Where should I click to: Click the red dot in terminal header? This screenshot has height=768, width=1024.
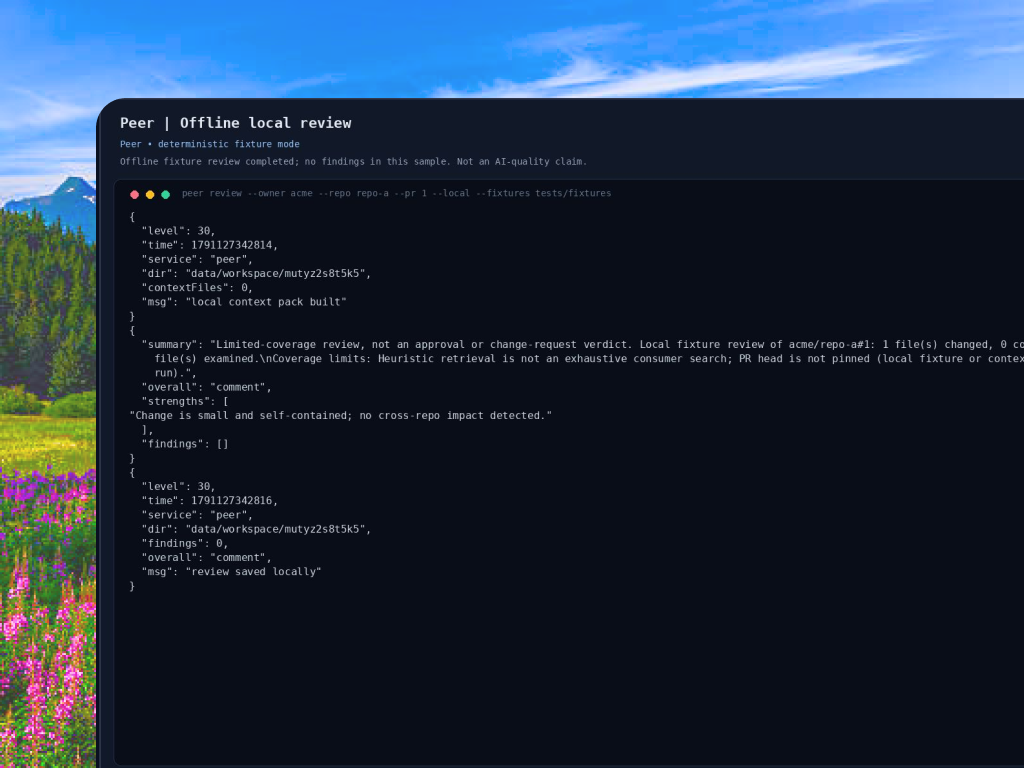[135, 195]
